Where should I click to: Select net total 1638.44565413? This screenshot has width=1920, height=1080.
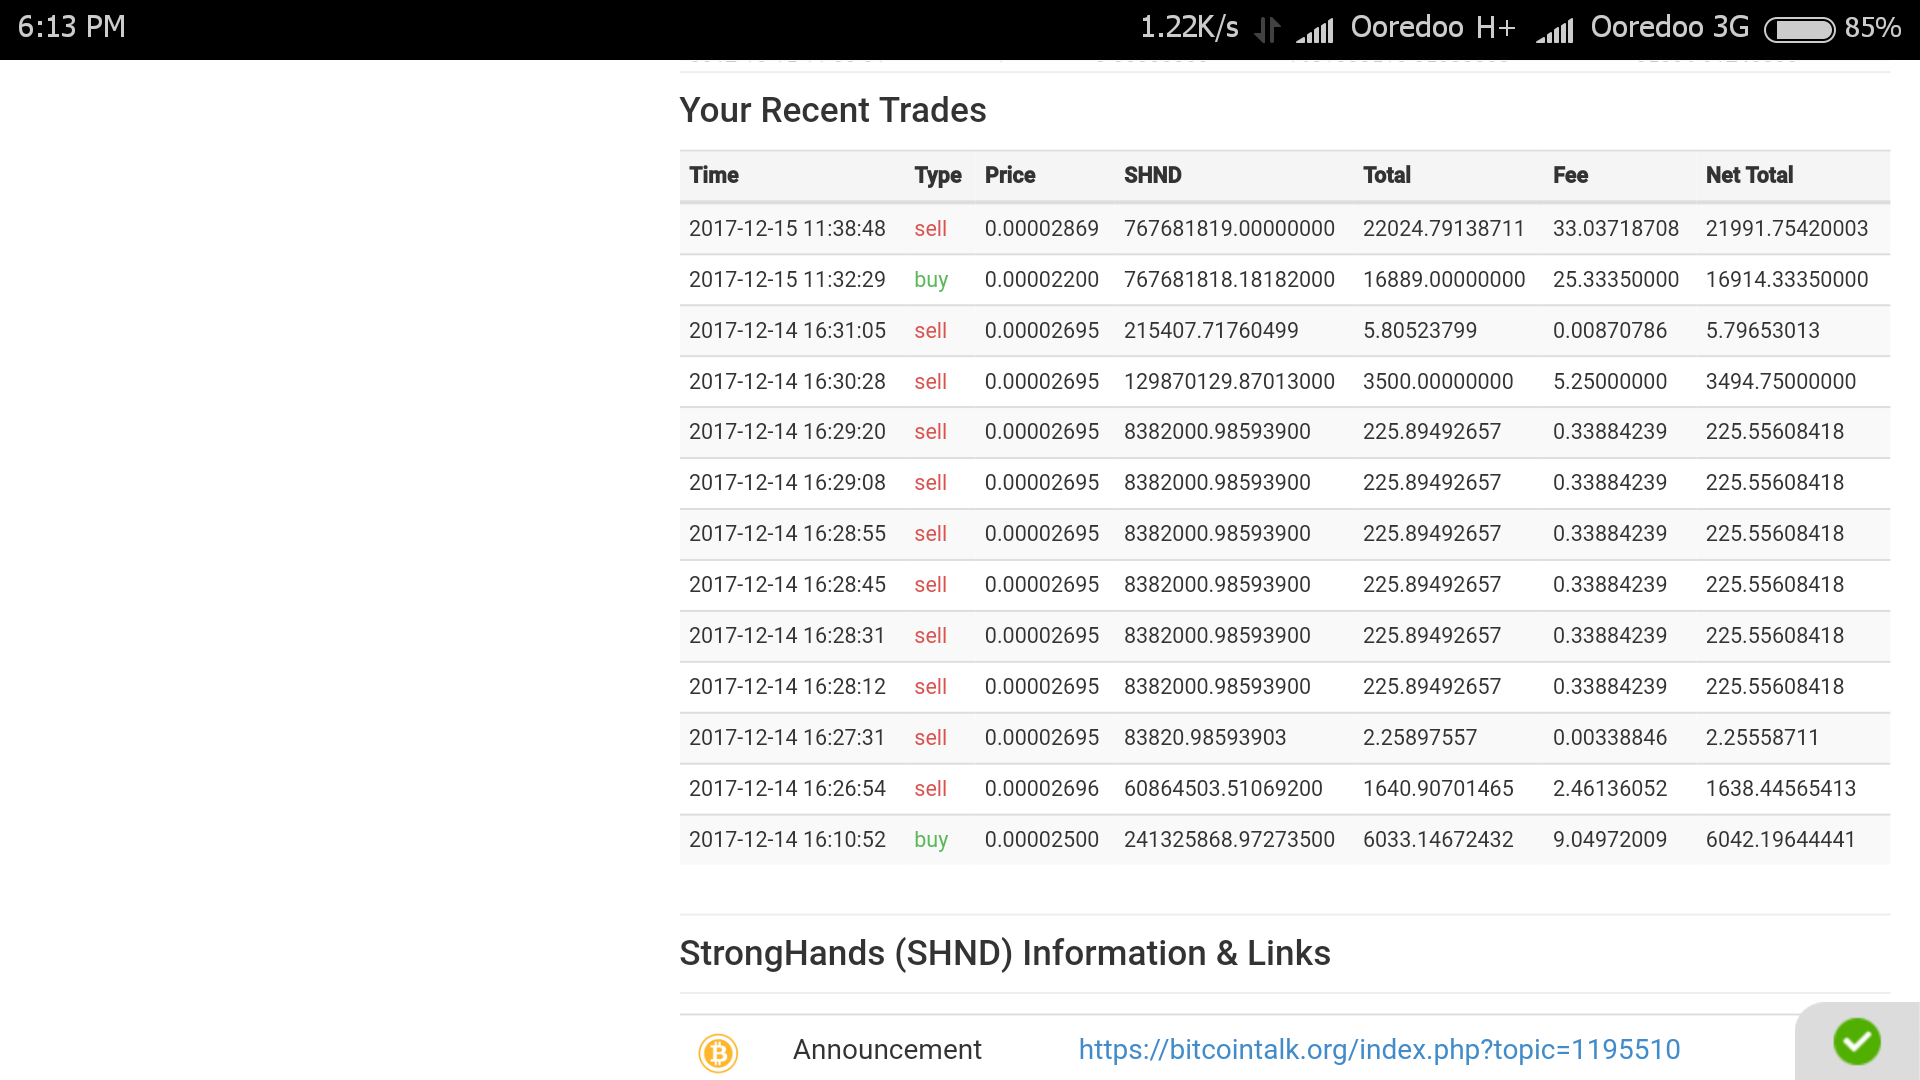(x=1780, y=788)
